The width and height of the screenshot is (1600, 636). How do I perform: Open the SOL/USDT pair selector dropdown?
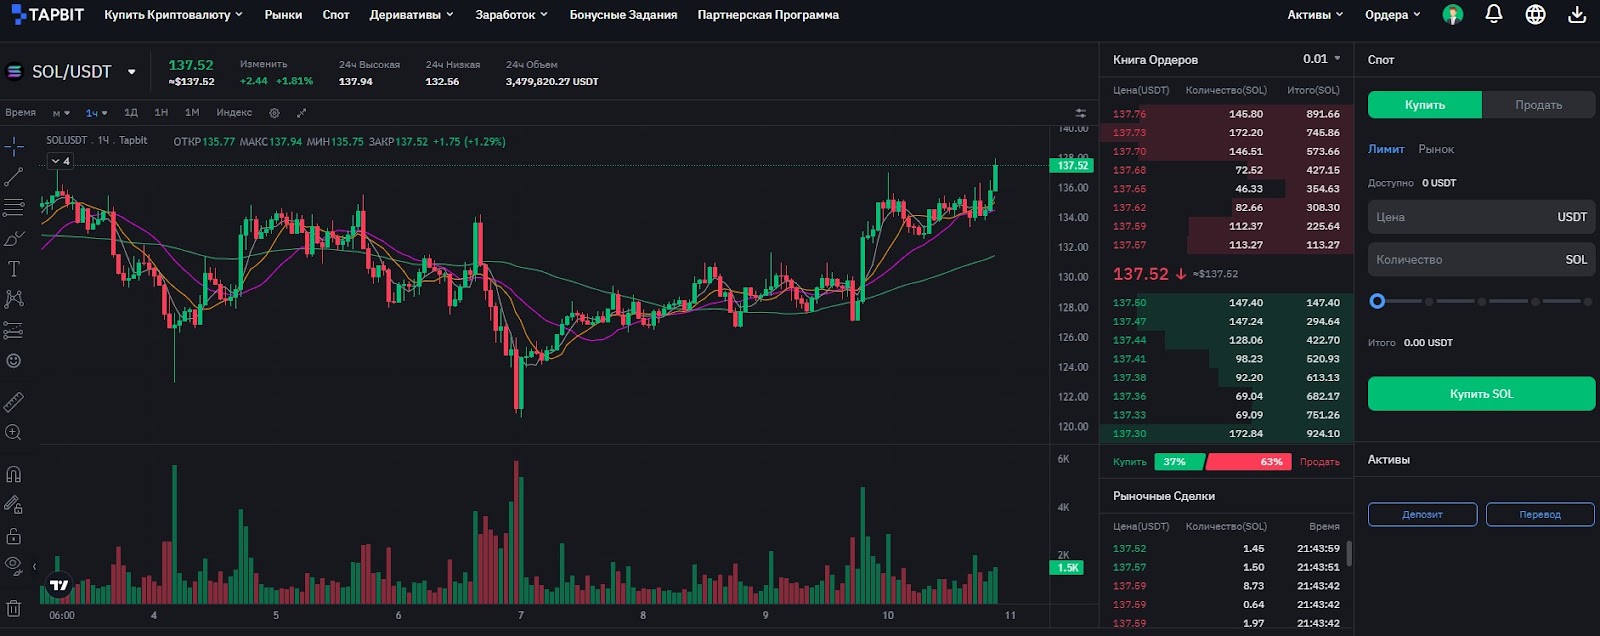(131, 72)
